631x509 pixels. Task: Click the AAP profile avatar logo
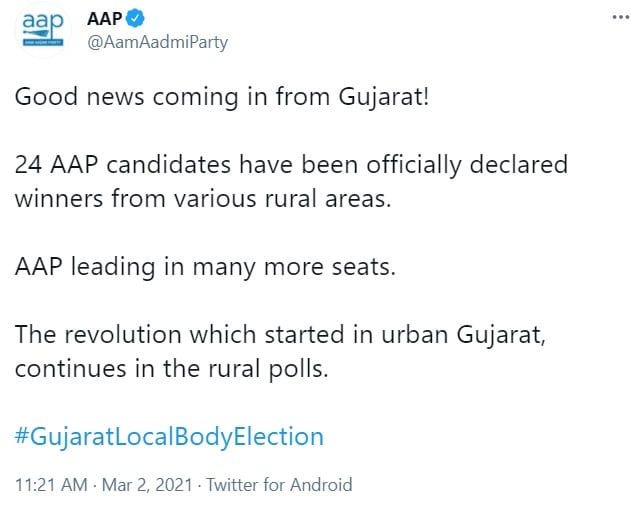[43, 30]
